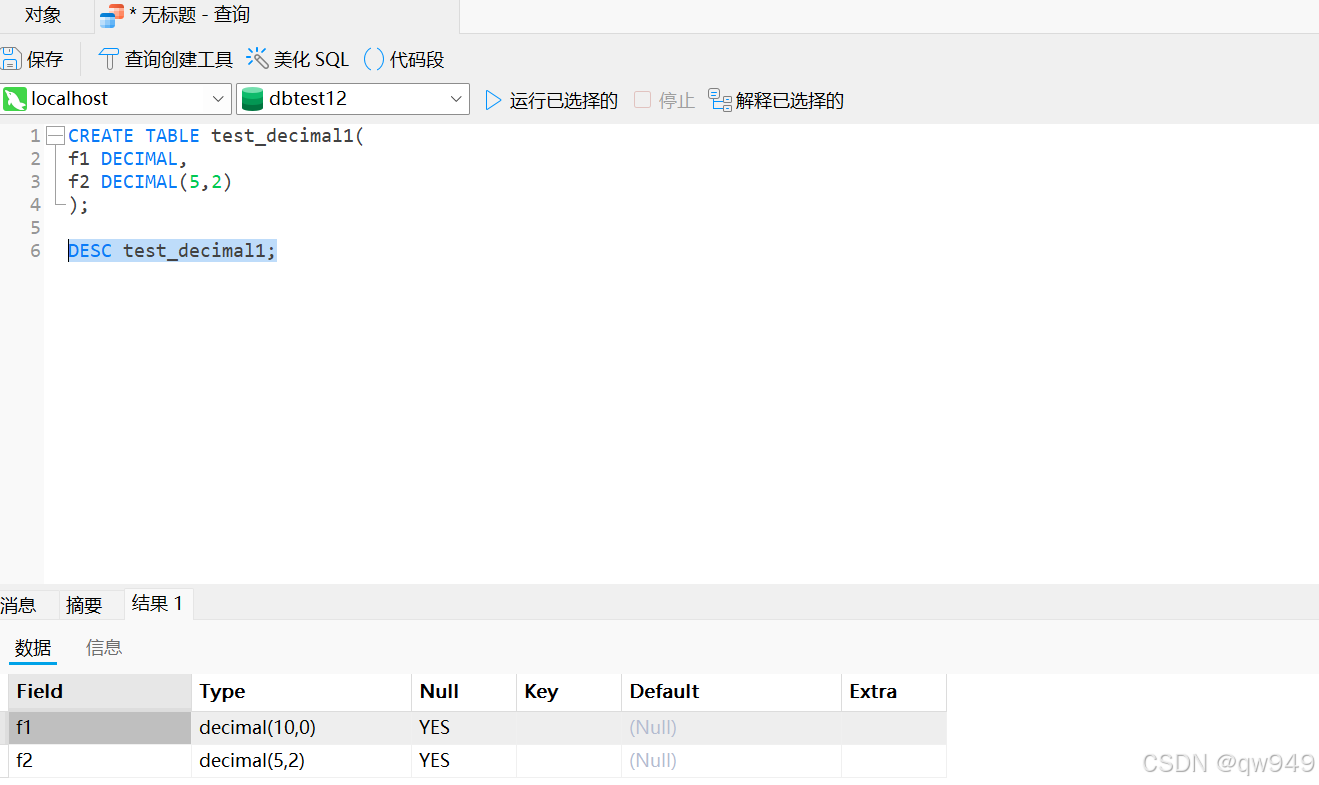Image resolution: width=1319 pixels, height=785 pixels.
Task: Click line number 6 in the editor
Action: coord(34,250)
